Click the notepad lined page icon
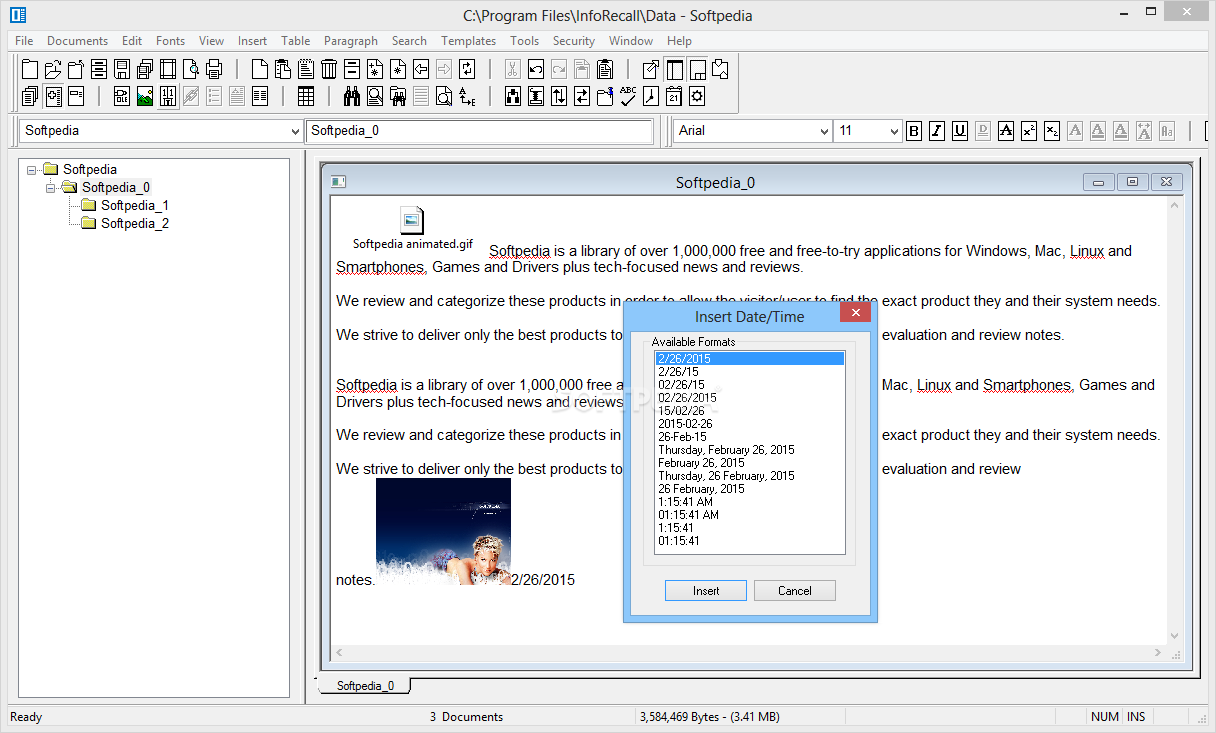This screenshot has width=1216, height=733. tap(305, 69)
